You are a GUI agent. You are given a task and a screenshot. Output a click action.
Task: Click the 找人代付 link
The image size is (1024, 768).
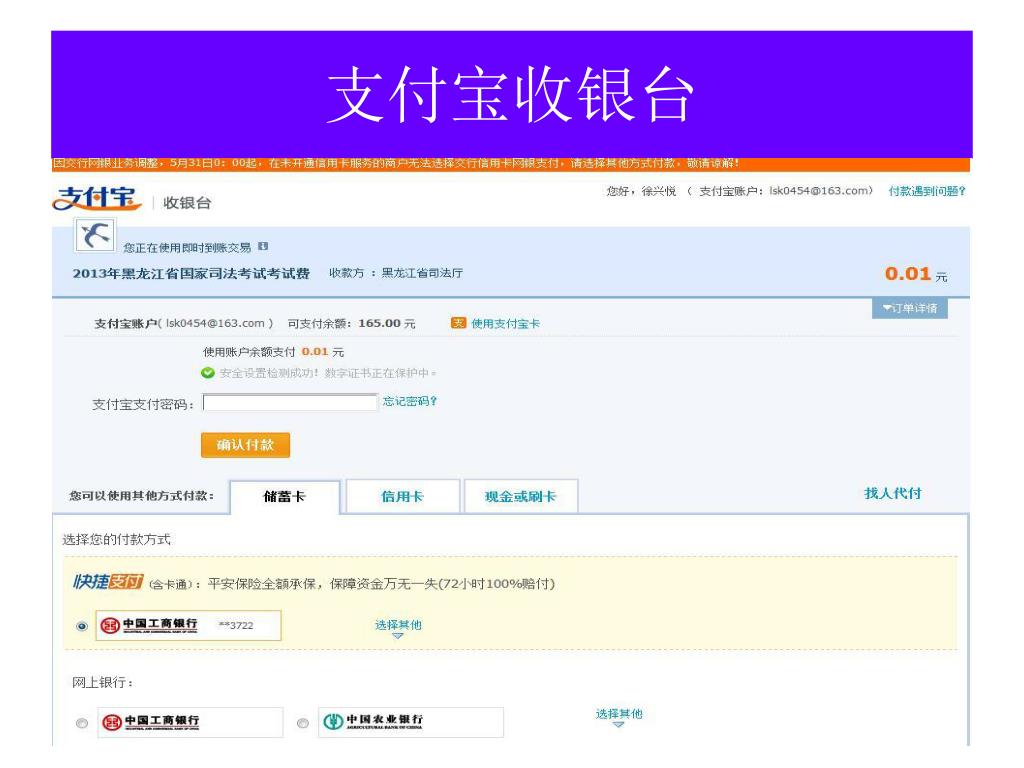pos(893,493)
